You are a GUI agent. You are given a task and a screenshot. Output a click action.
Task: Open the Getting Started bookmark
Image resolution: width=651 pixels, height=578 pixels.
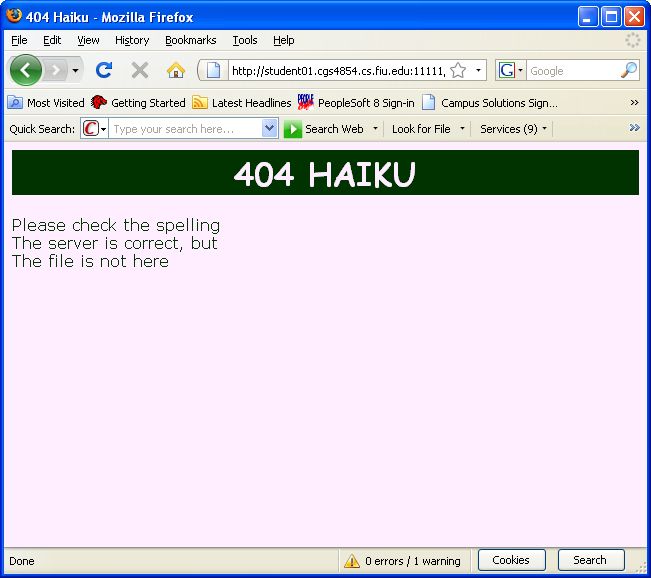coord(138,103)
